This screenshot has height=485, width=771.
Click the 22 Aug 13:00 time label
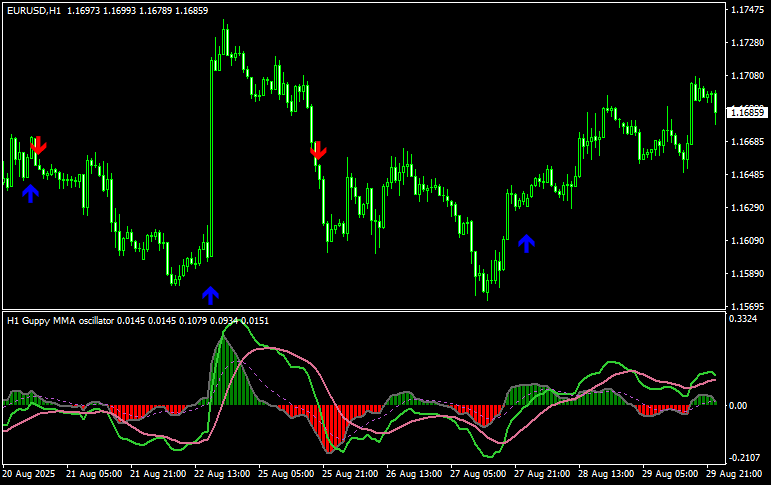222,474
